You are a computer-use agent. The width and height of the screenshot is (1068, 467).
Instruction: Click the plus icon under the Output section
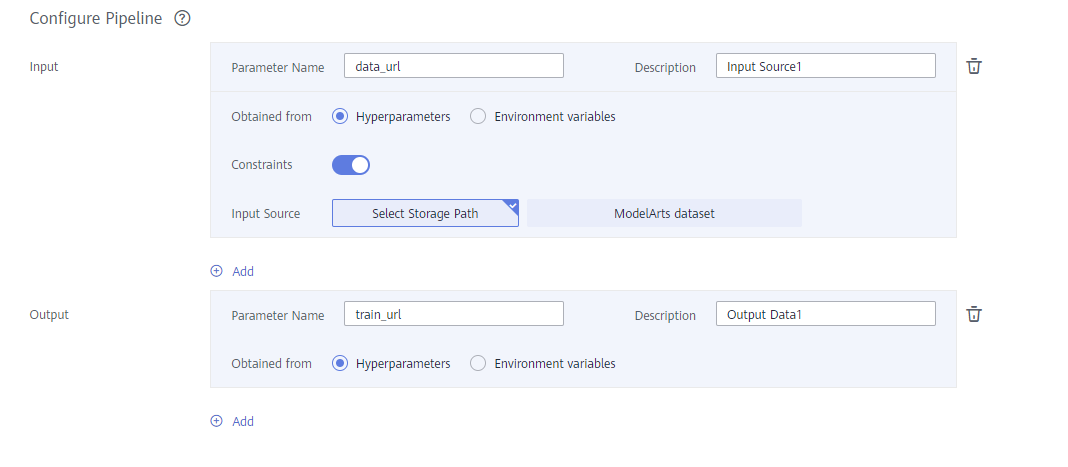tap(216, 421)
